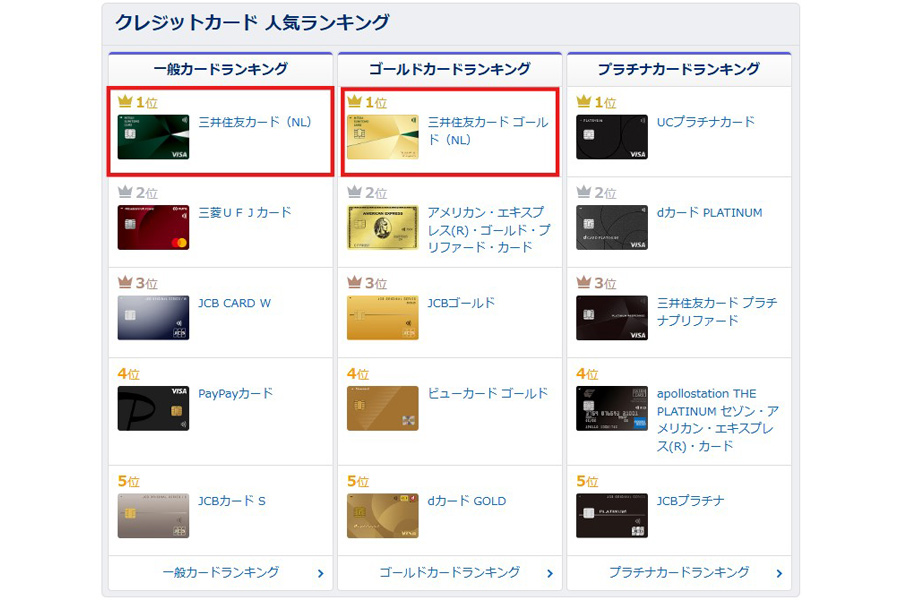
Task: Click the JCB CARD W card image
Action: [153, 318]
